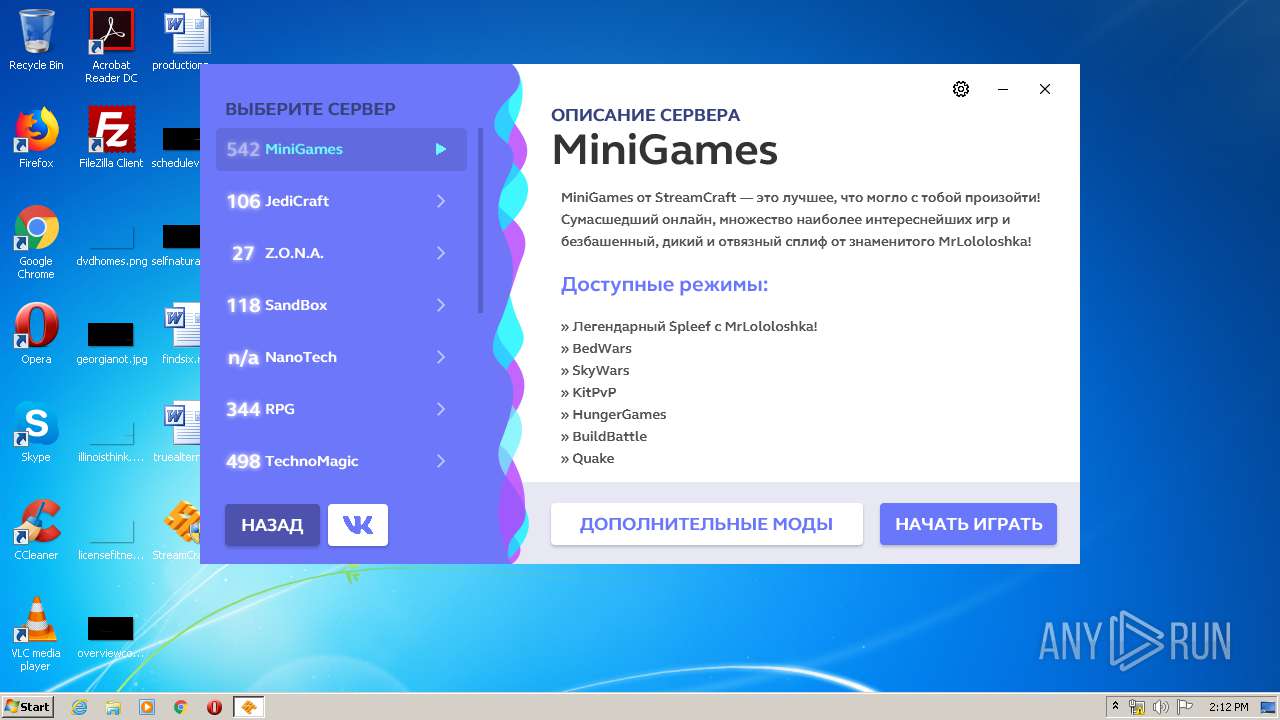Click the TechnoMagic chevron arrow

pyautogui.click(x=441, y=461)
